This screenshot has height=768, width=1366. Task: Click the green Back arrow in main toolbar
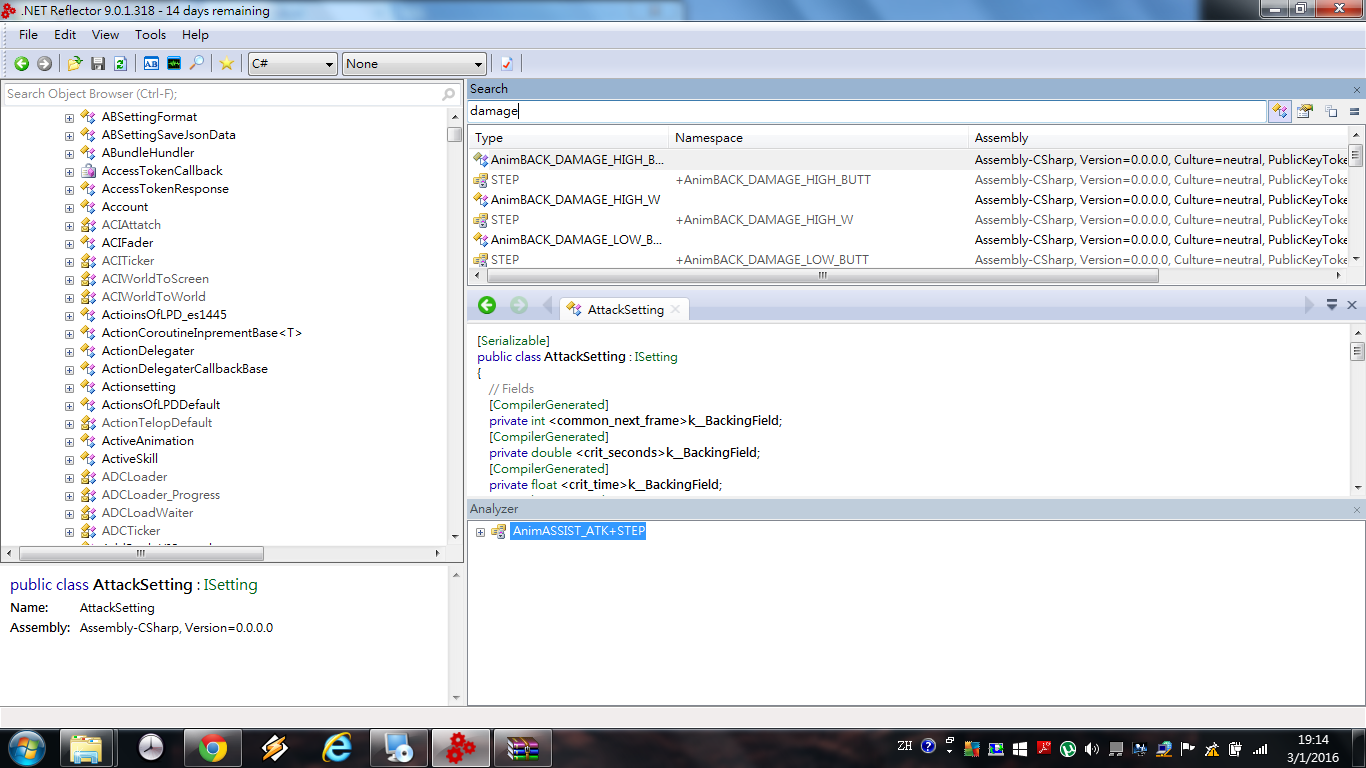pyautogui.click(x=21, y=64)
